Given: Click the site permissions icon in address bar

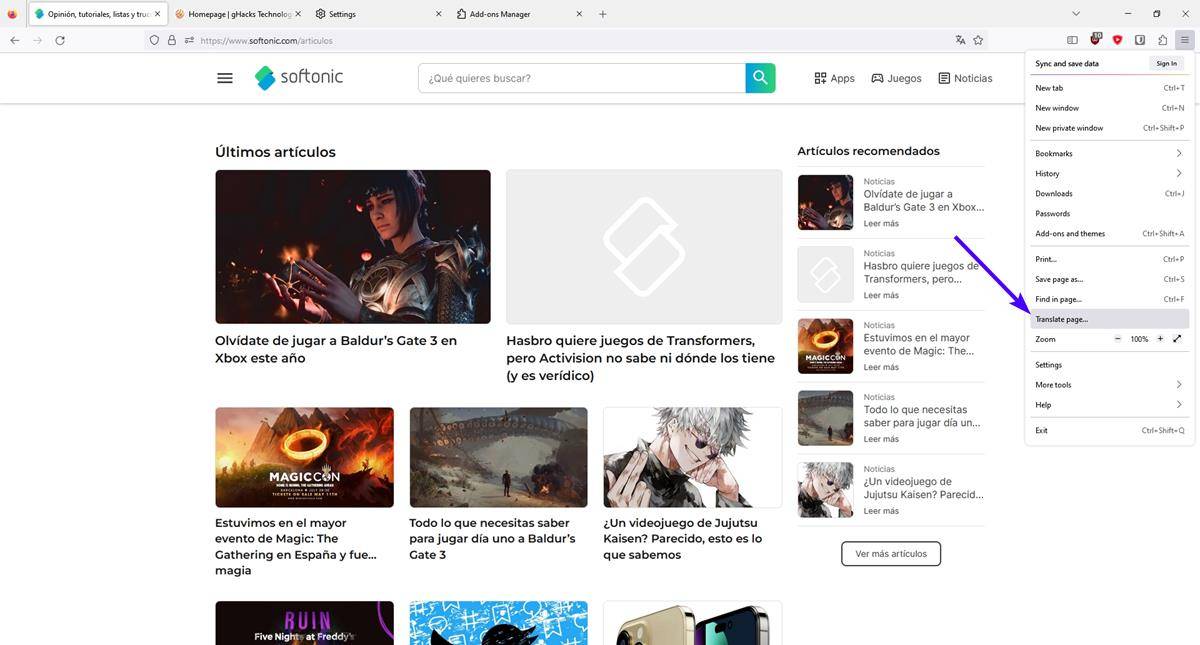Looking at the screenshot, I should 189,40.
